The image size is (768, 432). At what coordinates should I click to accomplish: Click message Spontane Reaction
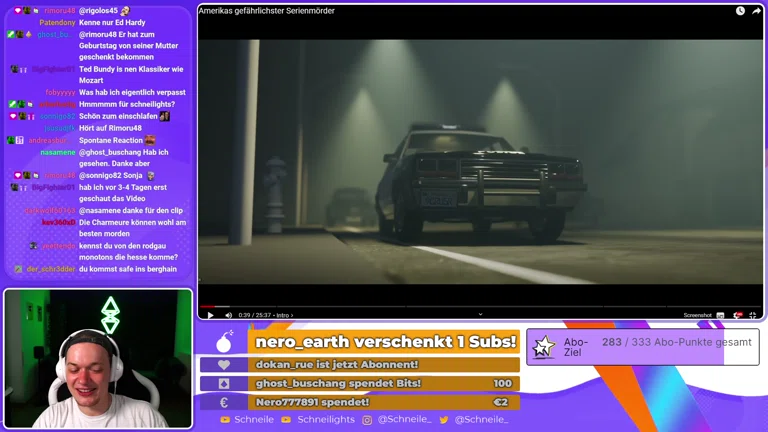point(111,140)
